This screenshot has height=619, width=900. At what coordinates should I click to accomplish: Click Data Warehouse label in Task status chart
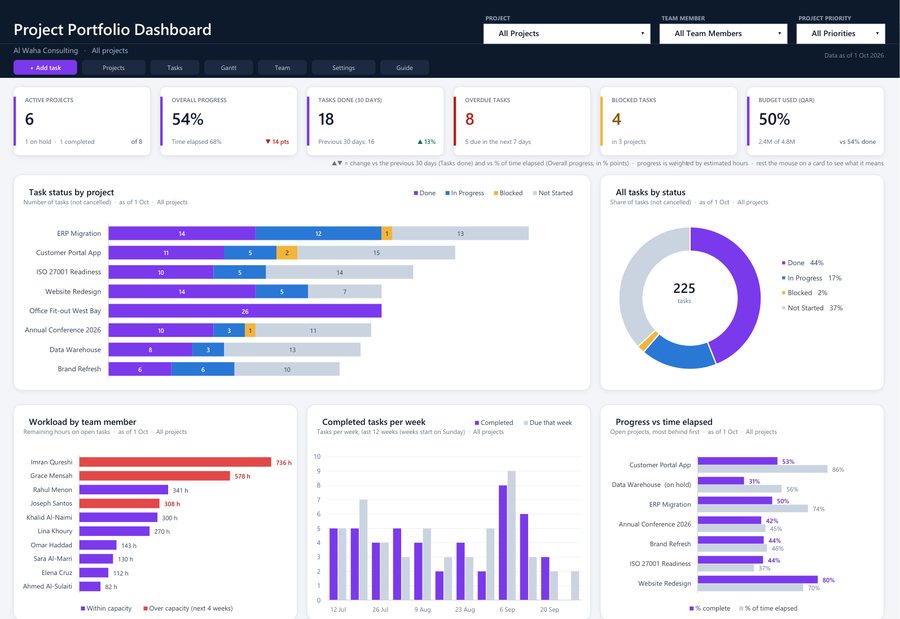tap(75, 349)
